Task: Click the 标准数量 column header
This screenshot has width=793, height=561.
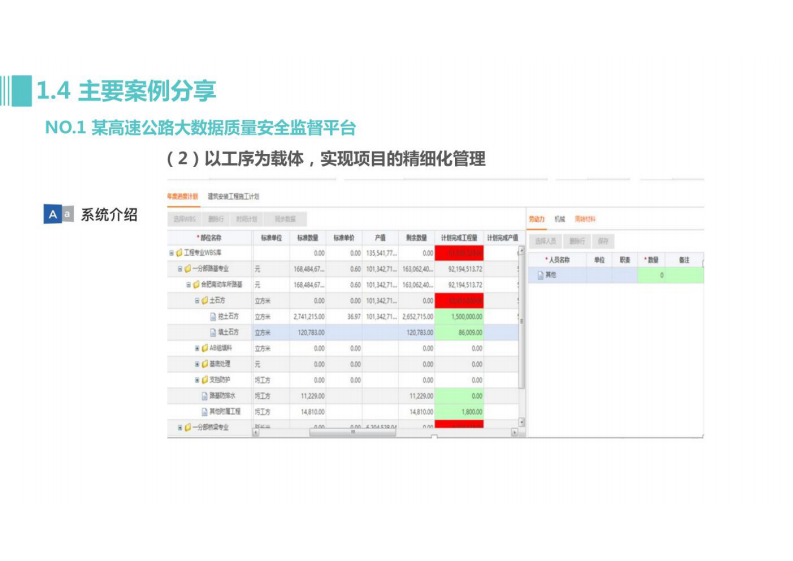Action: [307, 238]
